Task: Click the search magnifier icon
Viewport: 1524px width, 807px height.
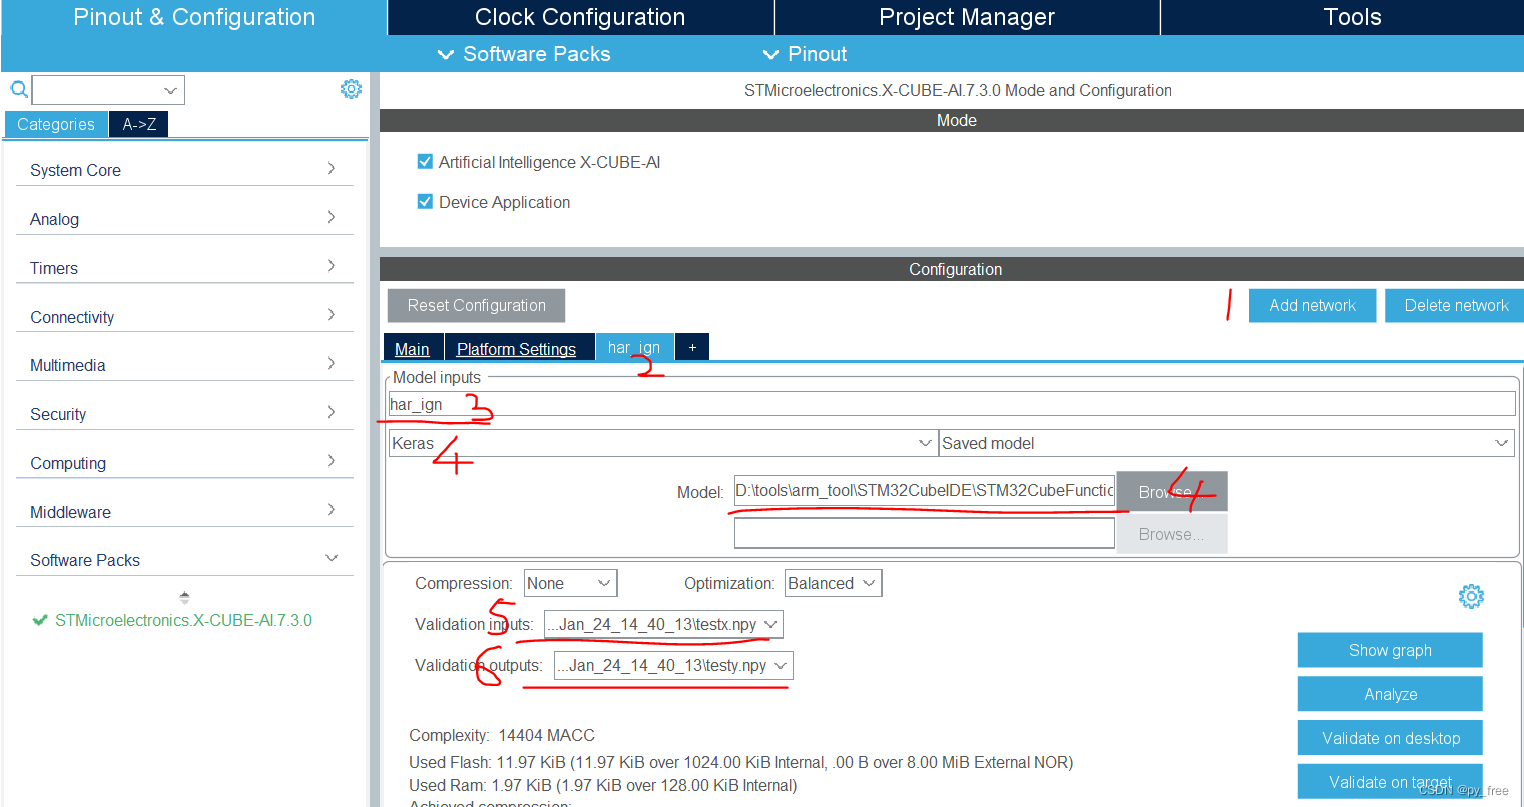Action: (x=19, y=90)
